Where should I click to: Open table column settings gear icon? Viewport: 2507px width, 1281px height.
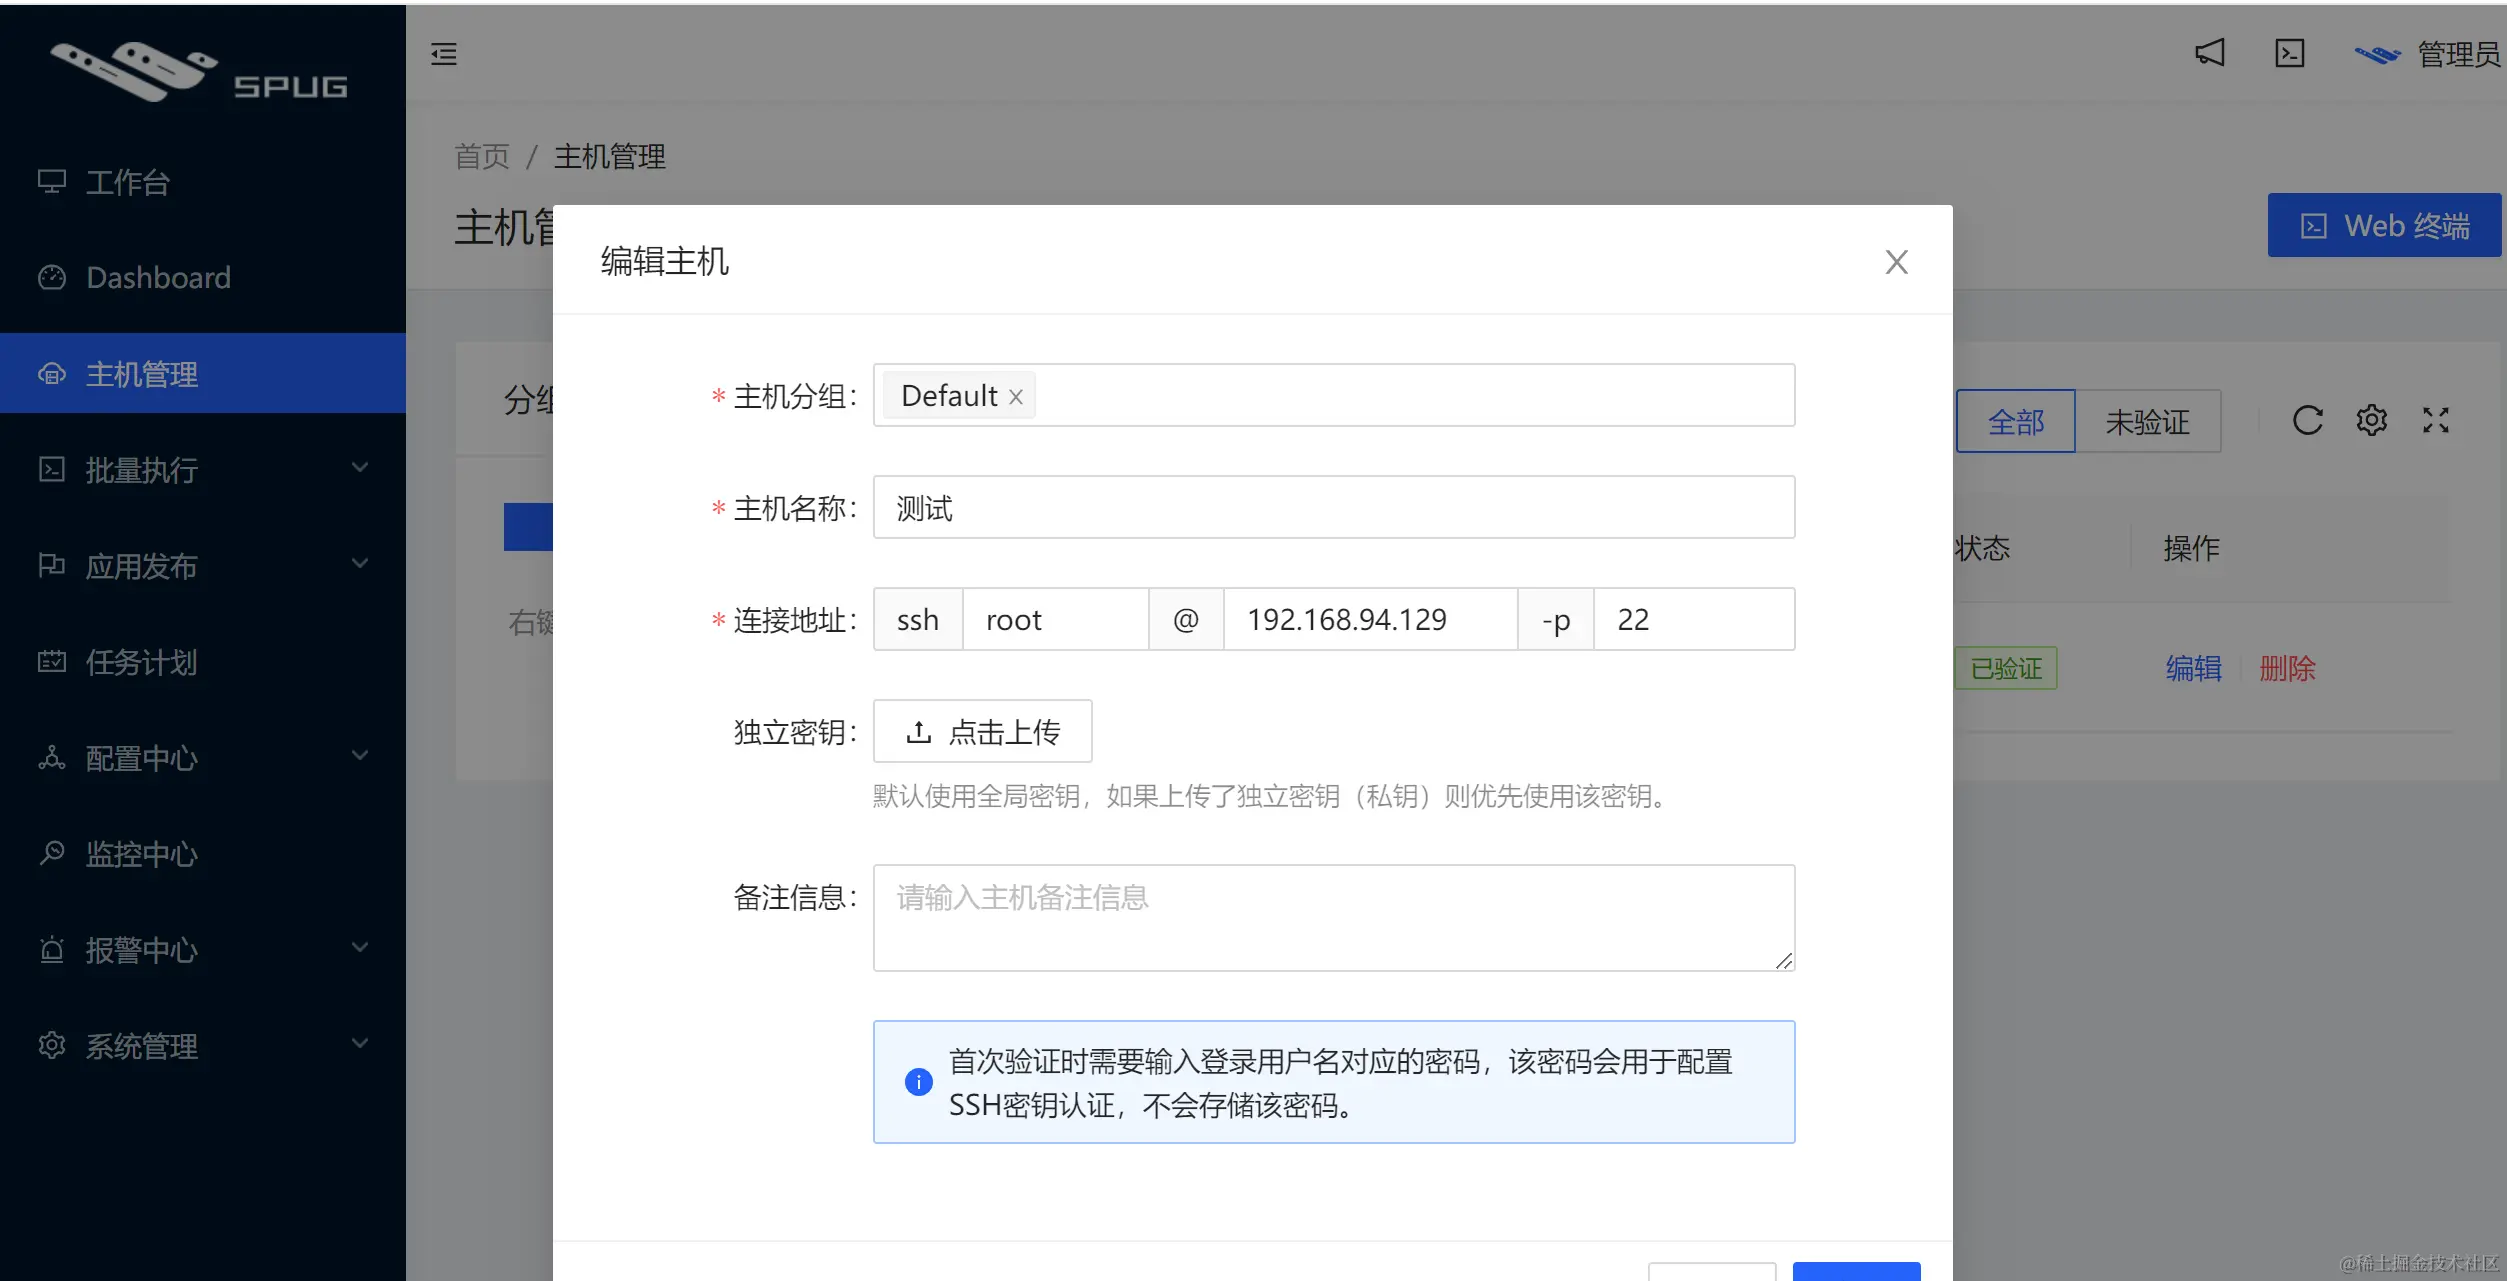point(2371,421)
